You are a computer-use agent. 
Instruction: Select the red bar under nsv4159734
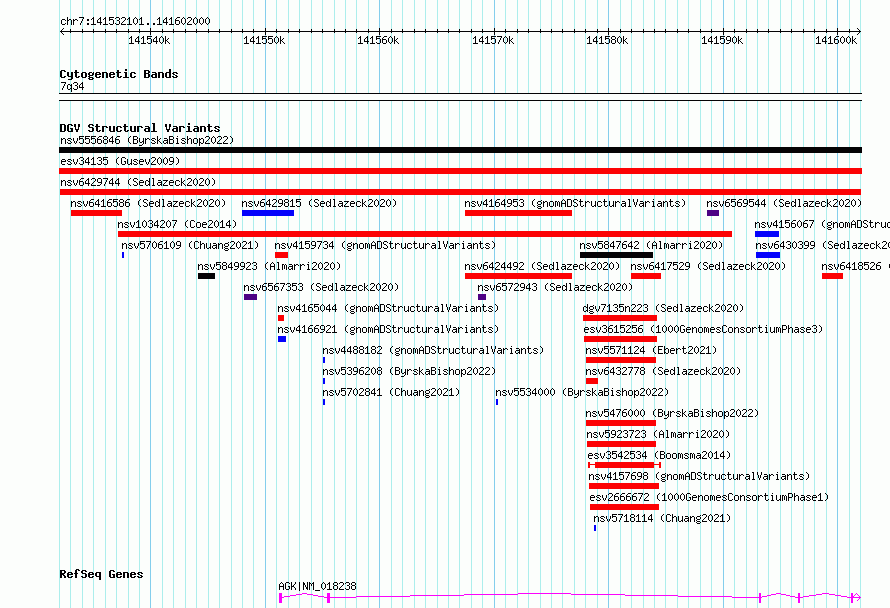tap(282, 255)
